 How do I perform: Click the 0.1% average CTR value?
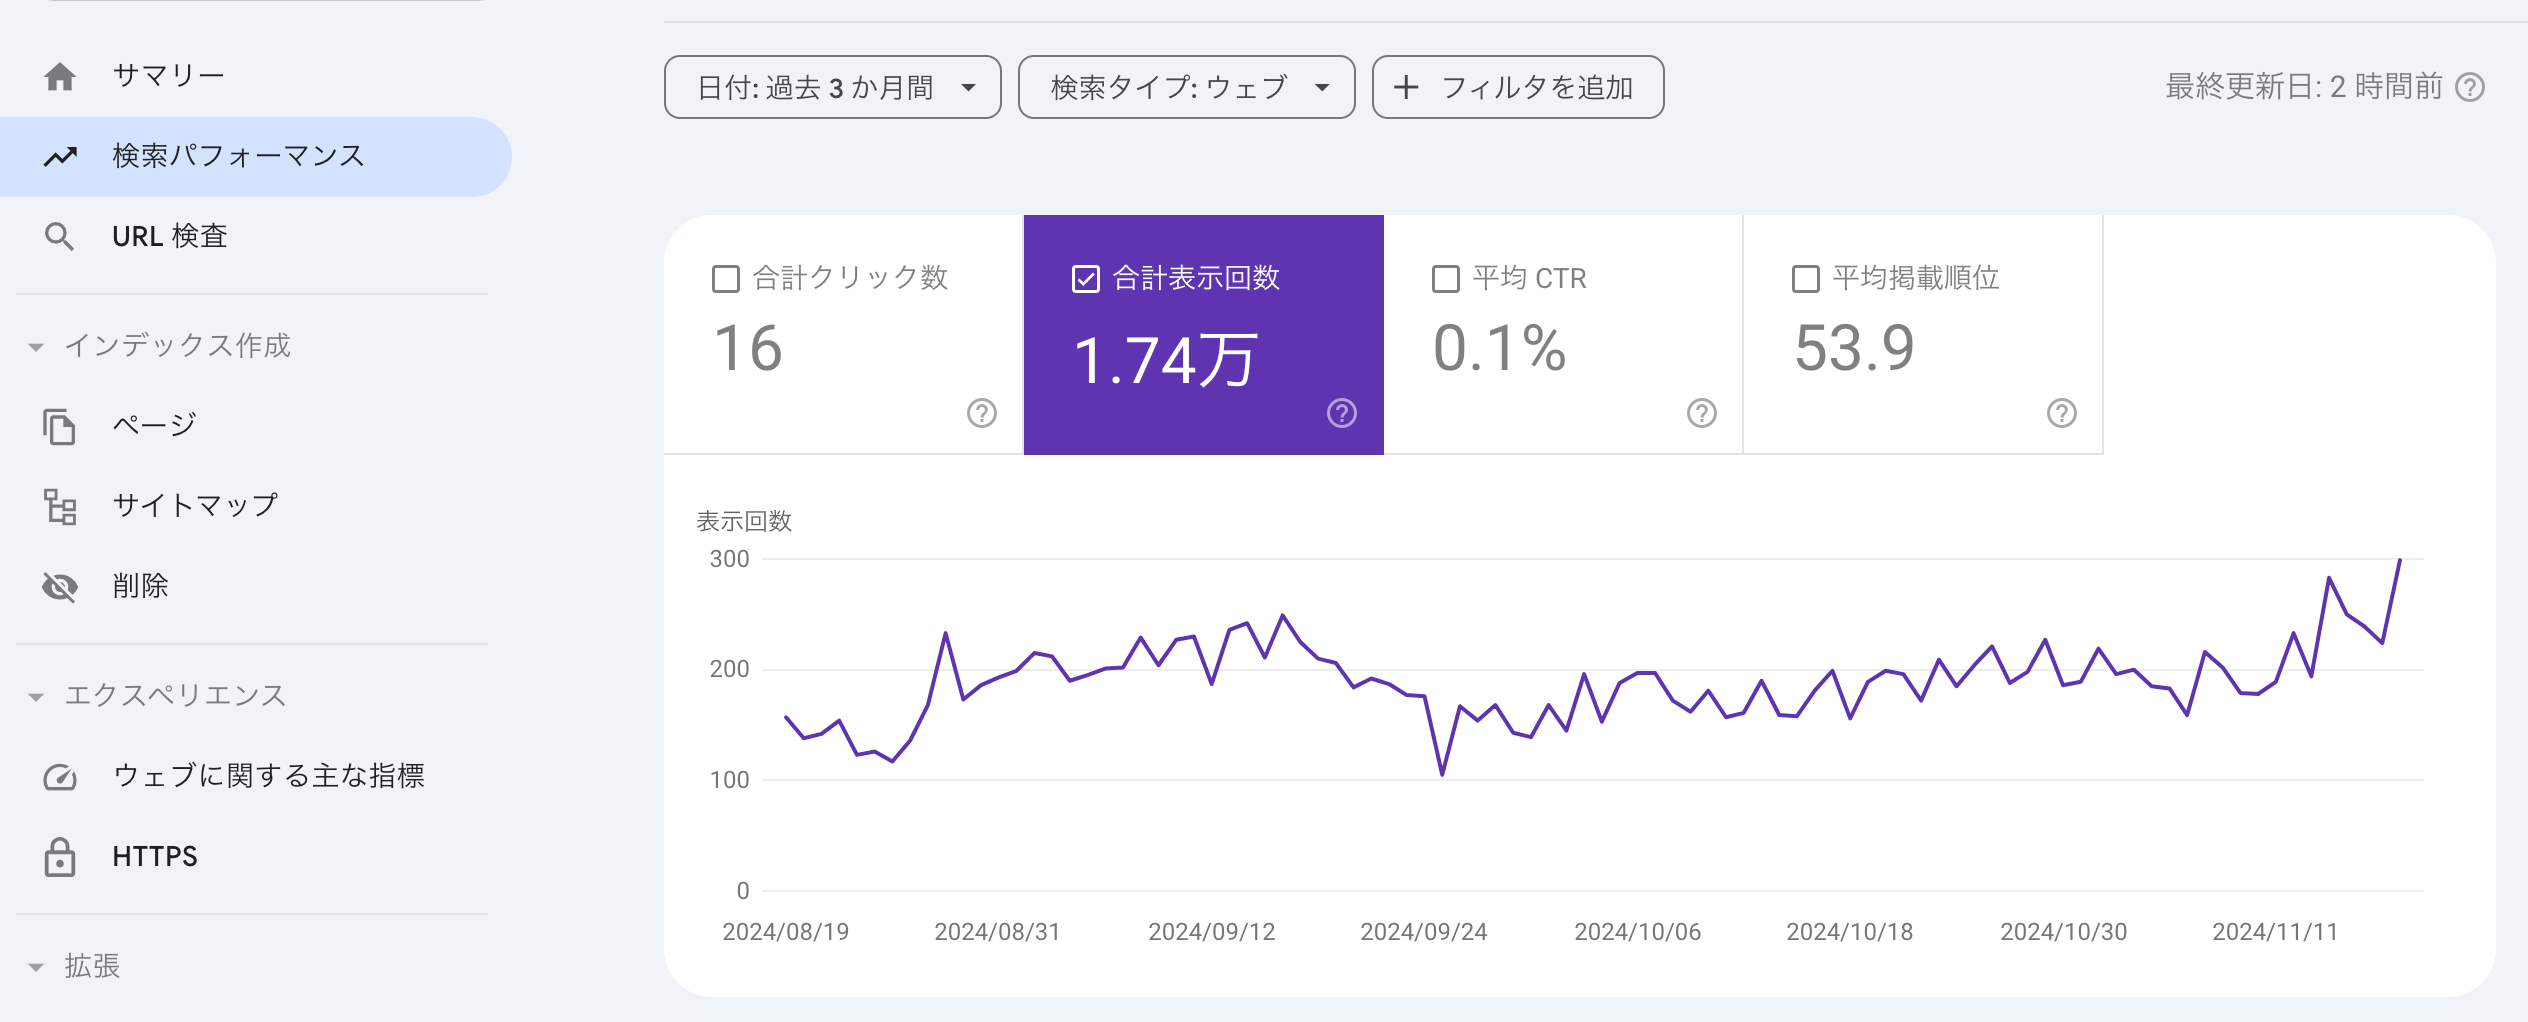click(x=1499, y=348)
